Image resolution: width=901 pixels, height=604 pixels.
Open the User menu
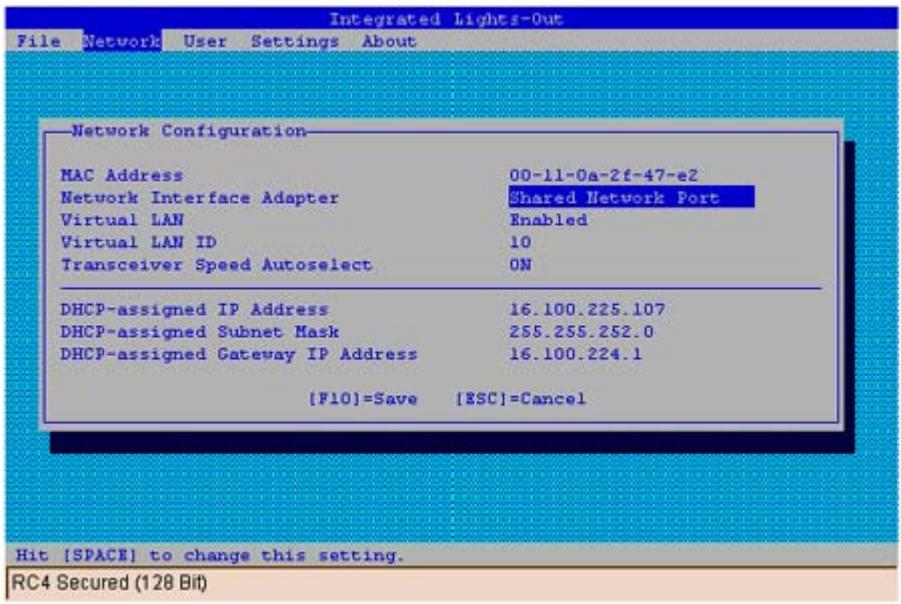(205, 41)
